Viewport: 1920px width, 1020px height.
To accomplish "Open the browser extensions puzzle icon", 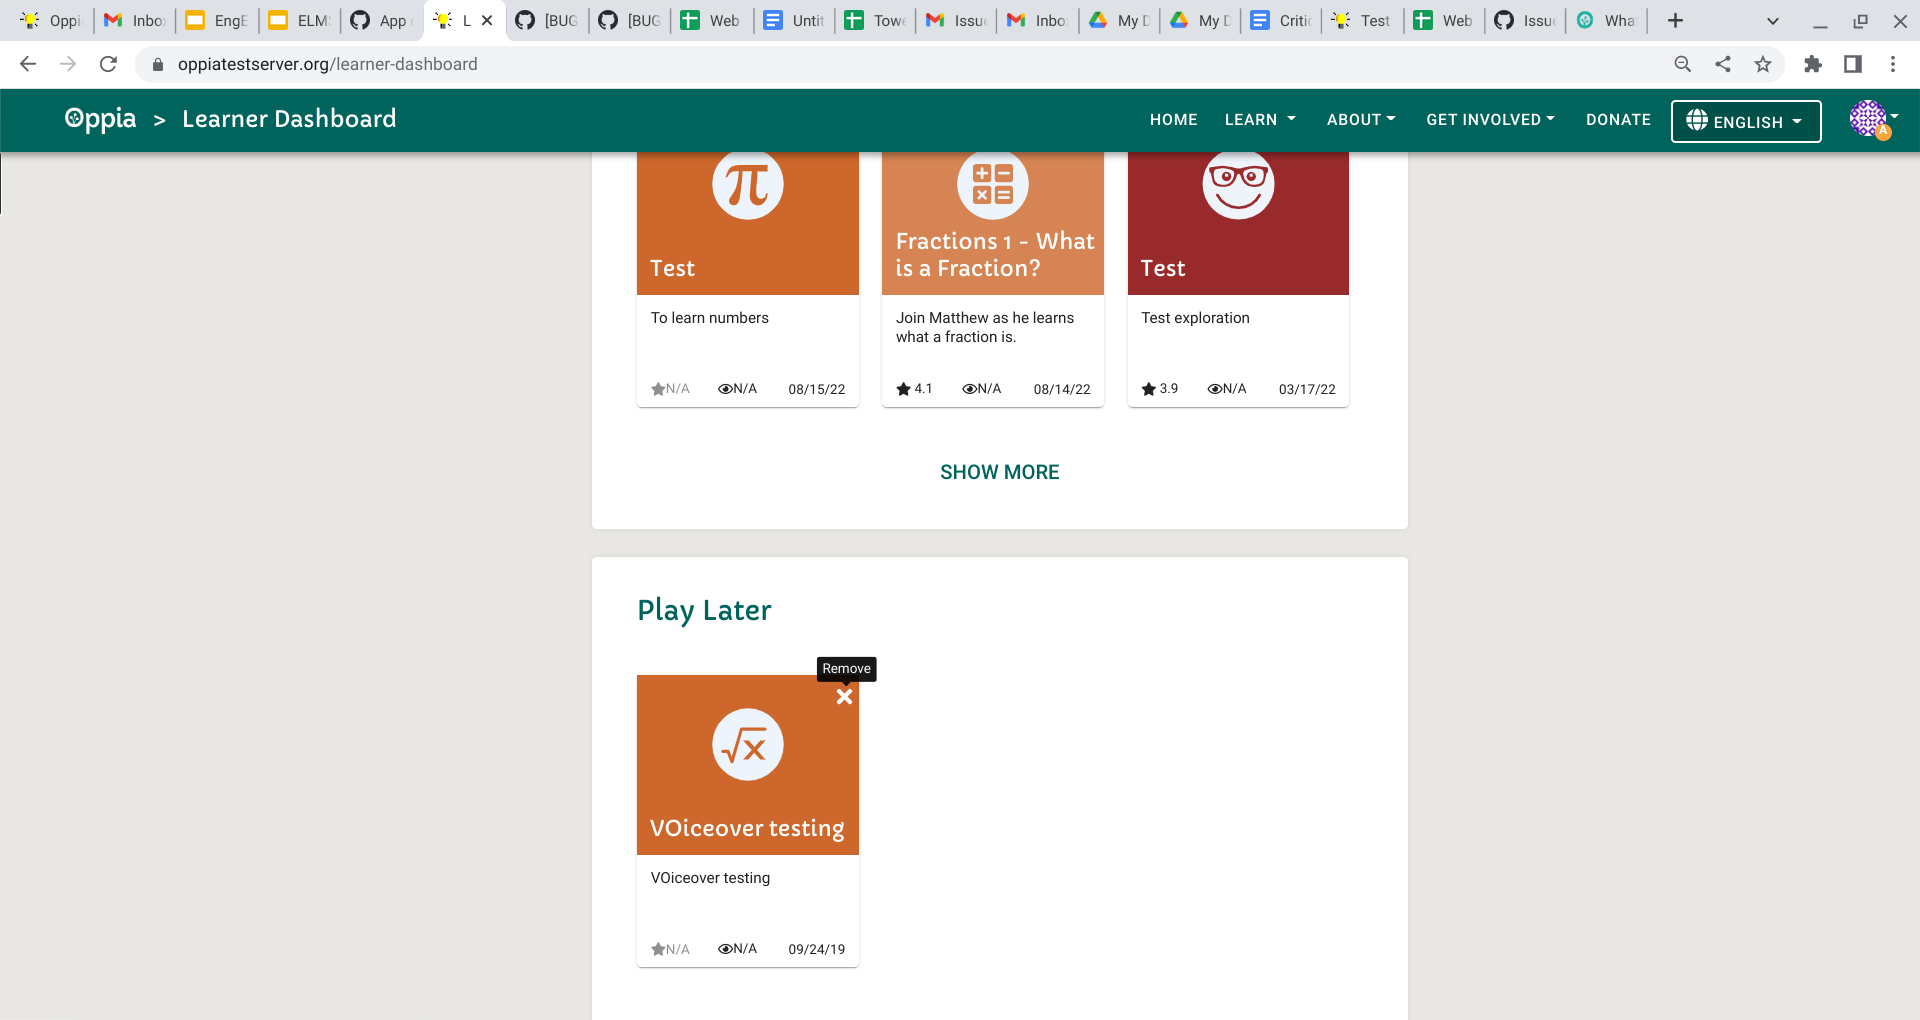I will 1813,63.
